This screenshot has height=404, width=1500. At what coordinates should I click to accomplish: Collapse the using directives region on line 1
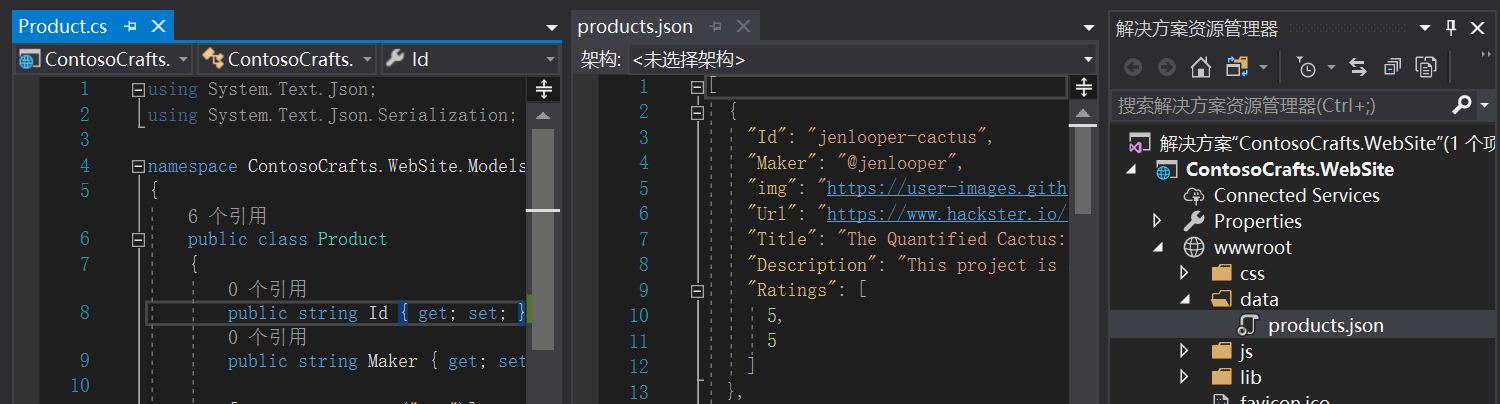pos(138,89)
